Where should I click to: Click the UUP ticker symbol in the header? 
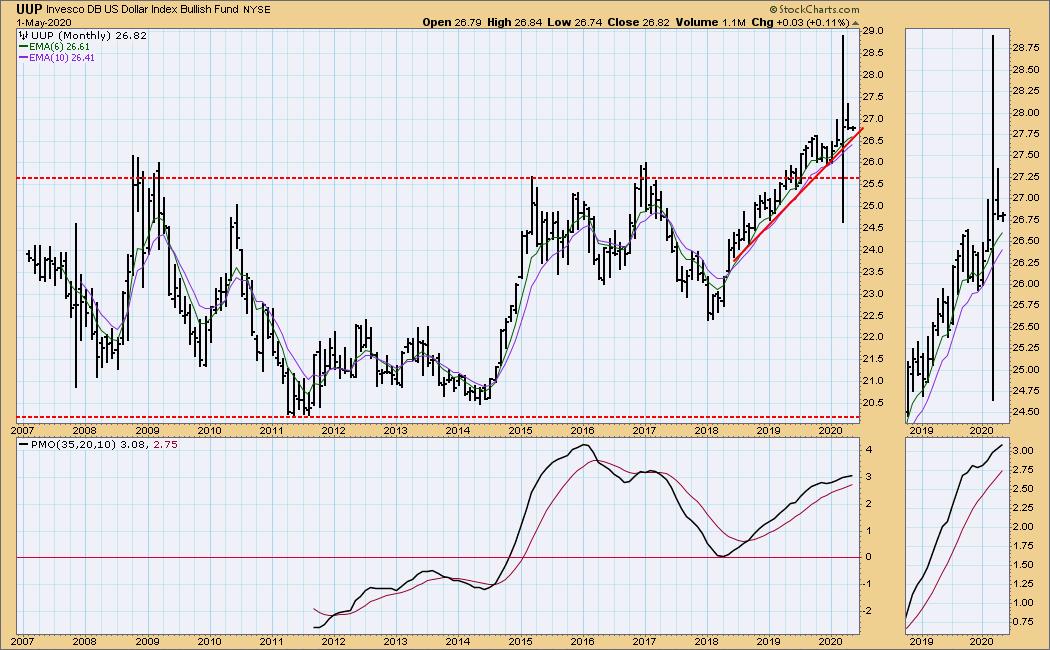(x=29, y=9)
